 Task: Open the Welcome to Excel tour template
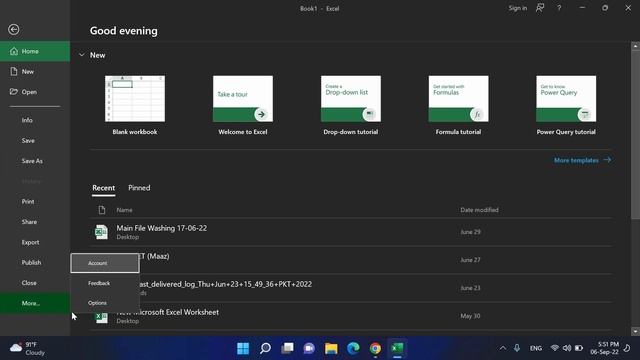[x=243, y=105]
